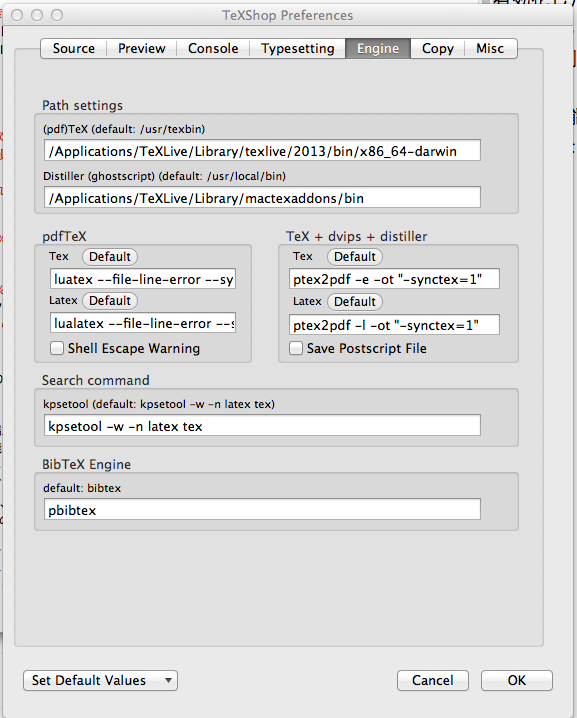Open the Preview tab
The width and height of the screenshot is (577, 718).
[142, 49]
